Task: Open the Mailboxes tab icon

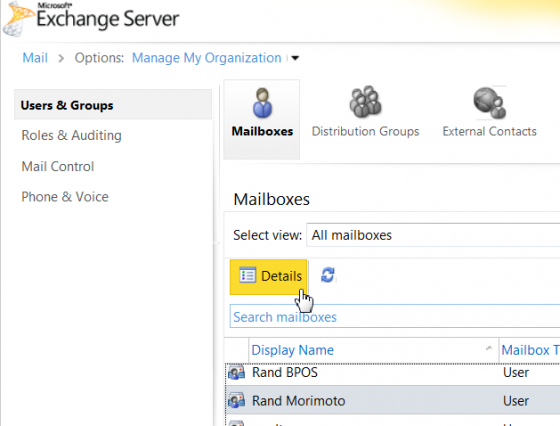Action: pyautogui.click(x=262, y=103)
